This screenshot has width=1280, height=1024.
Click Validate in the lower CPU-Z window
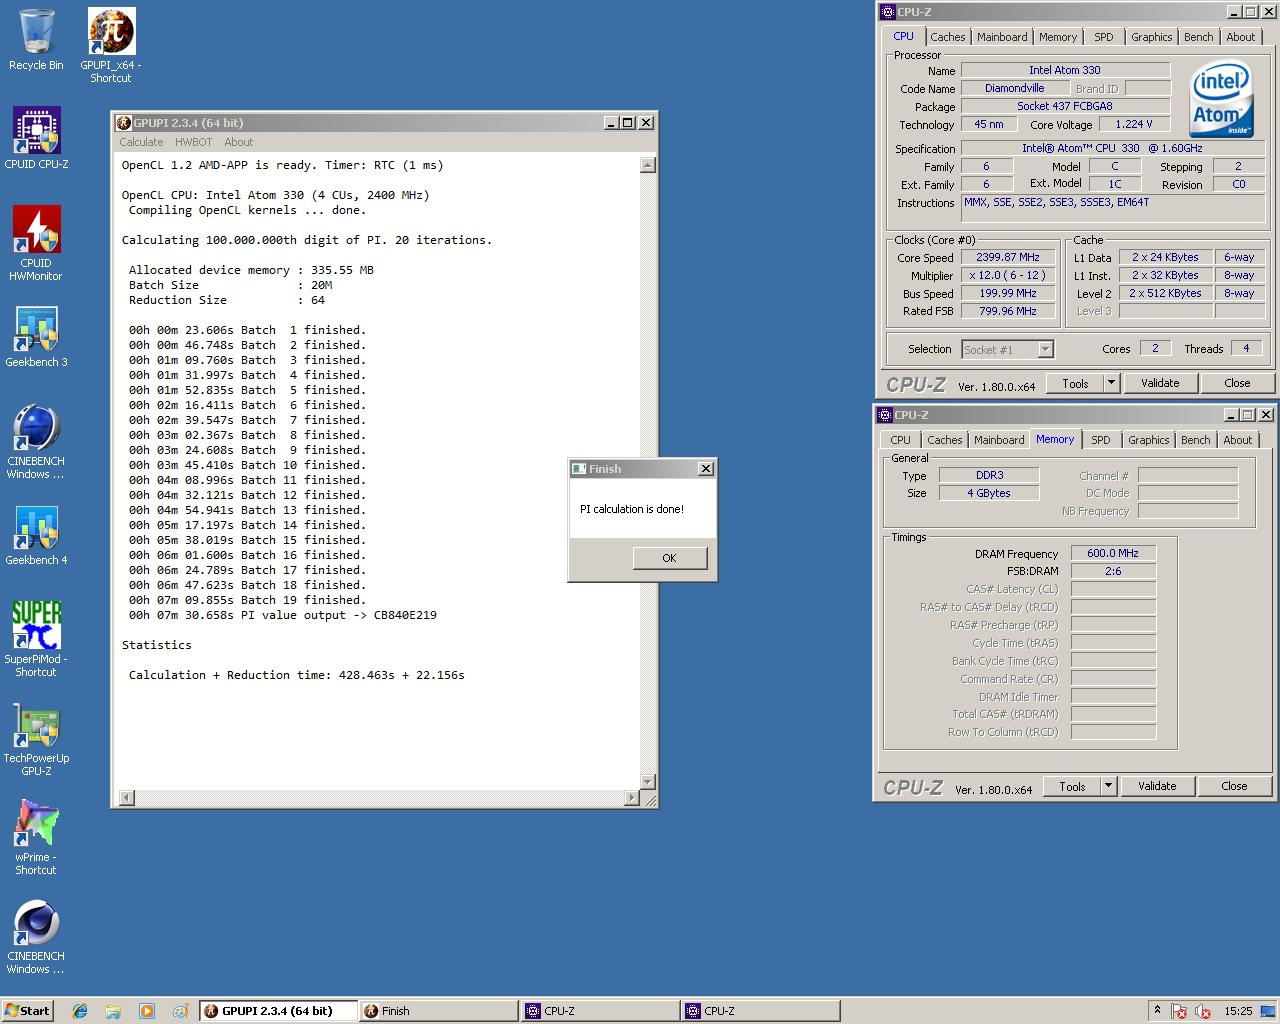point(1157,786)
